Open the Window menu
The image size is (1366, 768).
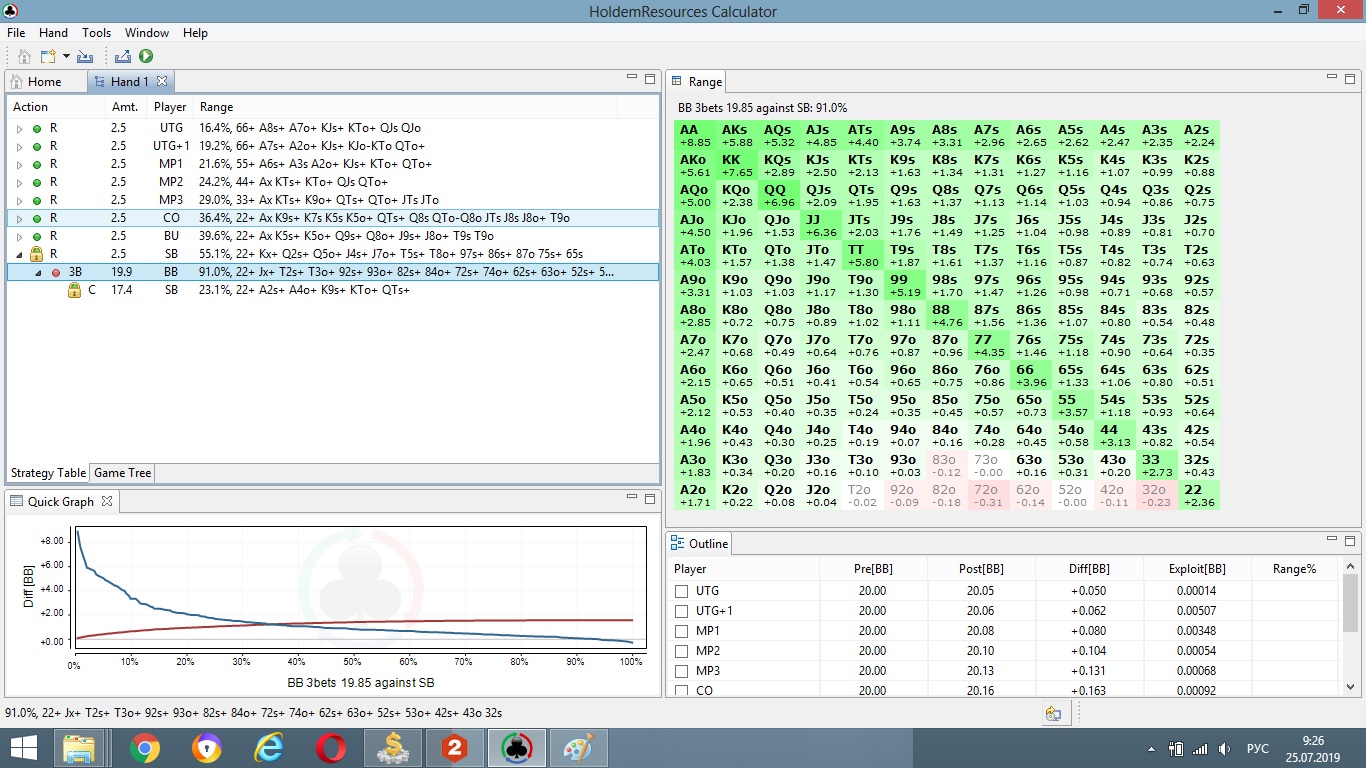147,33
